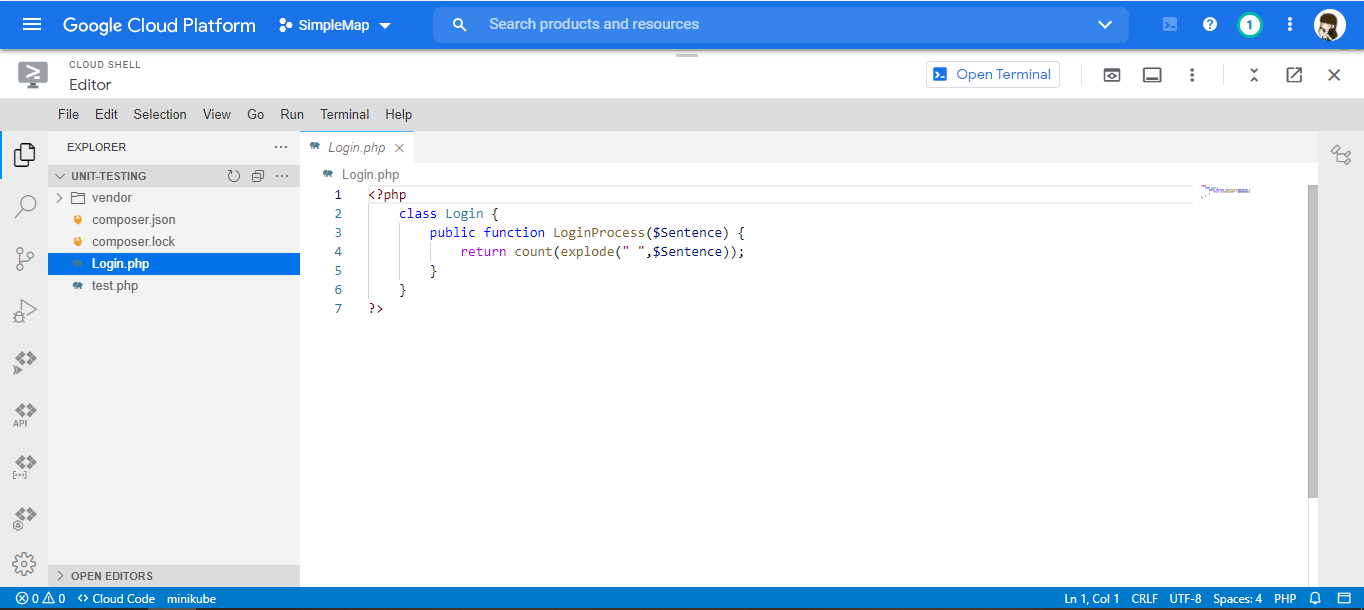Click the Cloud Code status bar item
This screenshot has height=610, width=1364.
click(116, 599)
